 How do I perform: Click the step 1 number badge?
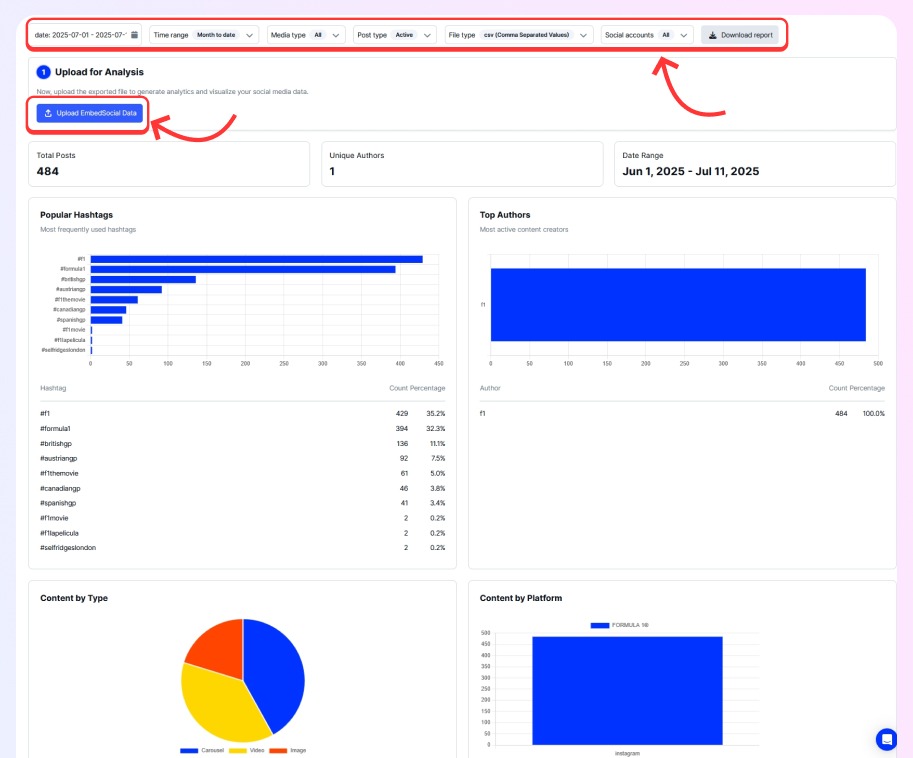pos(43,72)
